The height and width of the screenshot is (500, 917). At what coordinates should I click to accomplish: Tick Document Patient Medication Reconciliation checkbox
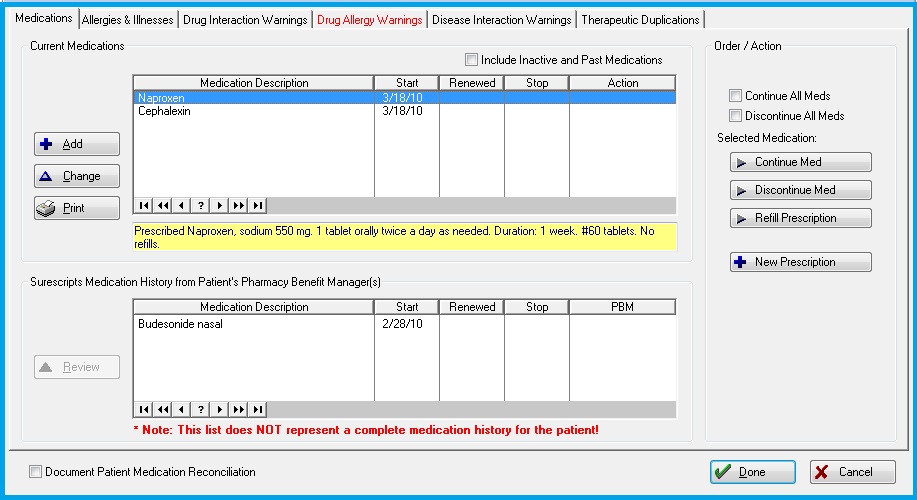coord(36,471)
